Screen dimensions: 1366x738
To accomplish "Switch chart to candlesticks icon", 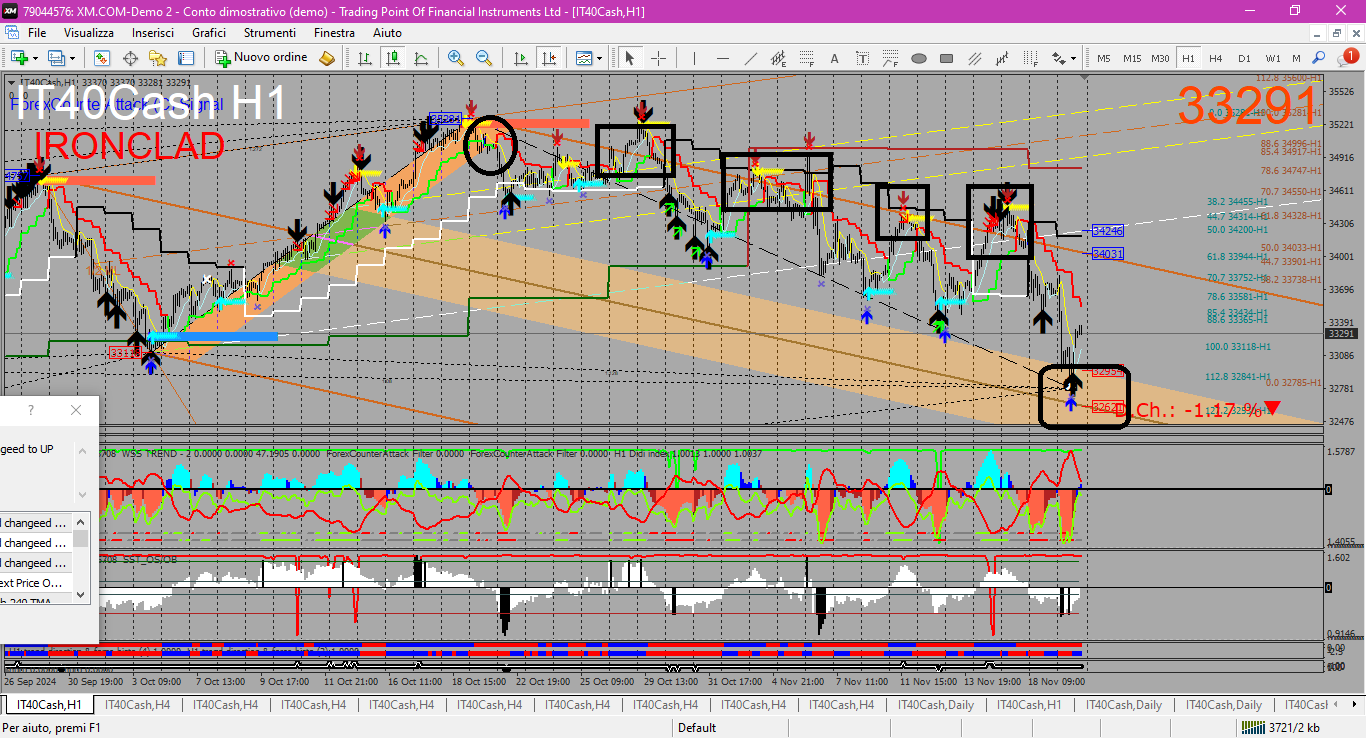I will [393, 58].
